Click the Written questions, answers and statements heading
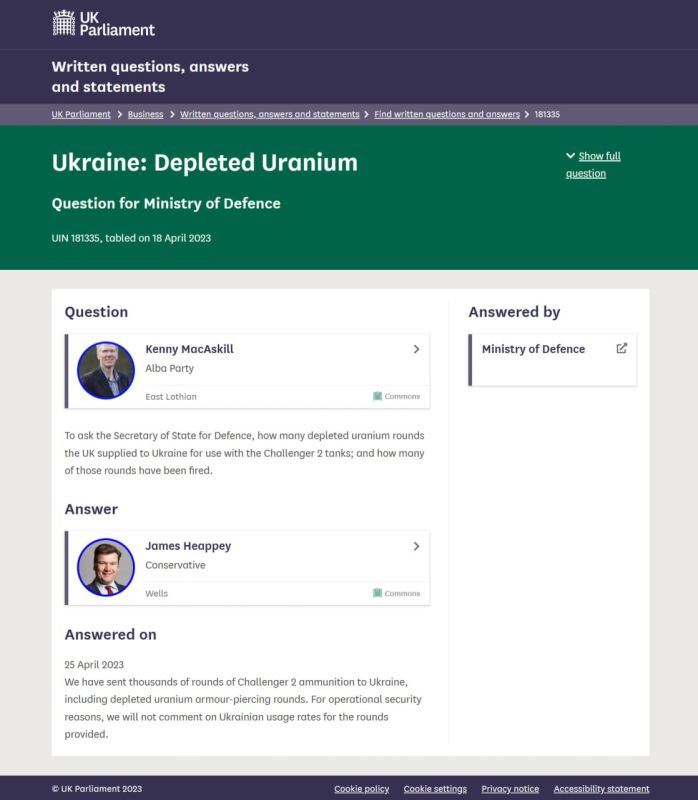698x800 pixels. click(150, 76)
